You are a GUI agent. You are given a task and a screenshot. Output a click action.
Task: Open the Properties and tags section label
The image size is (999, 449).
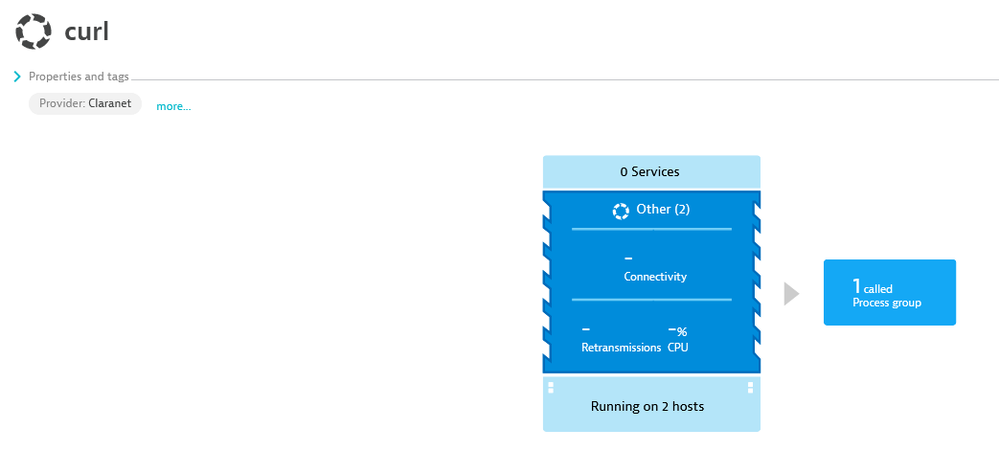pyautogui.click(x=78, y=76)
